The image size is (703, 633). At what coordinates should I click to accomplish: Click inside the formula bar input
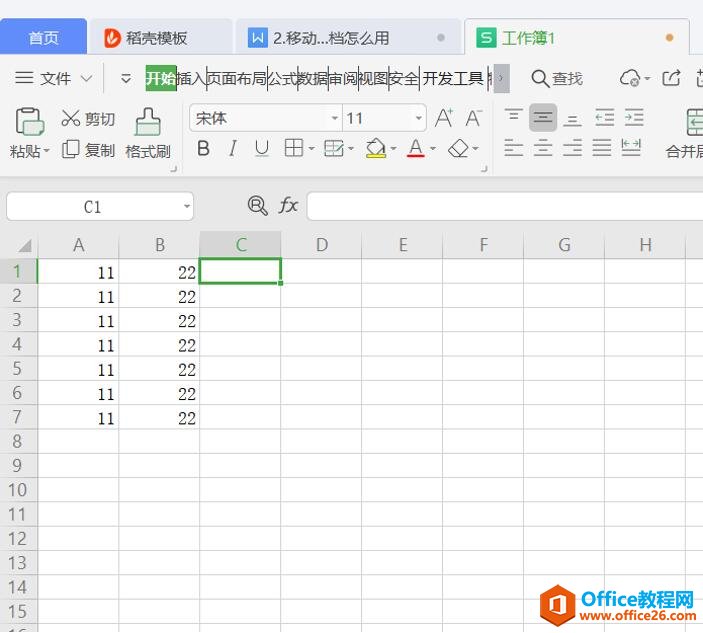point(505,207)
